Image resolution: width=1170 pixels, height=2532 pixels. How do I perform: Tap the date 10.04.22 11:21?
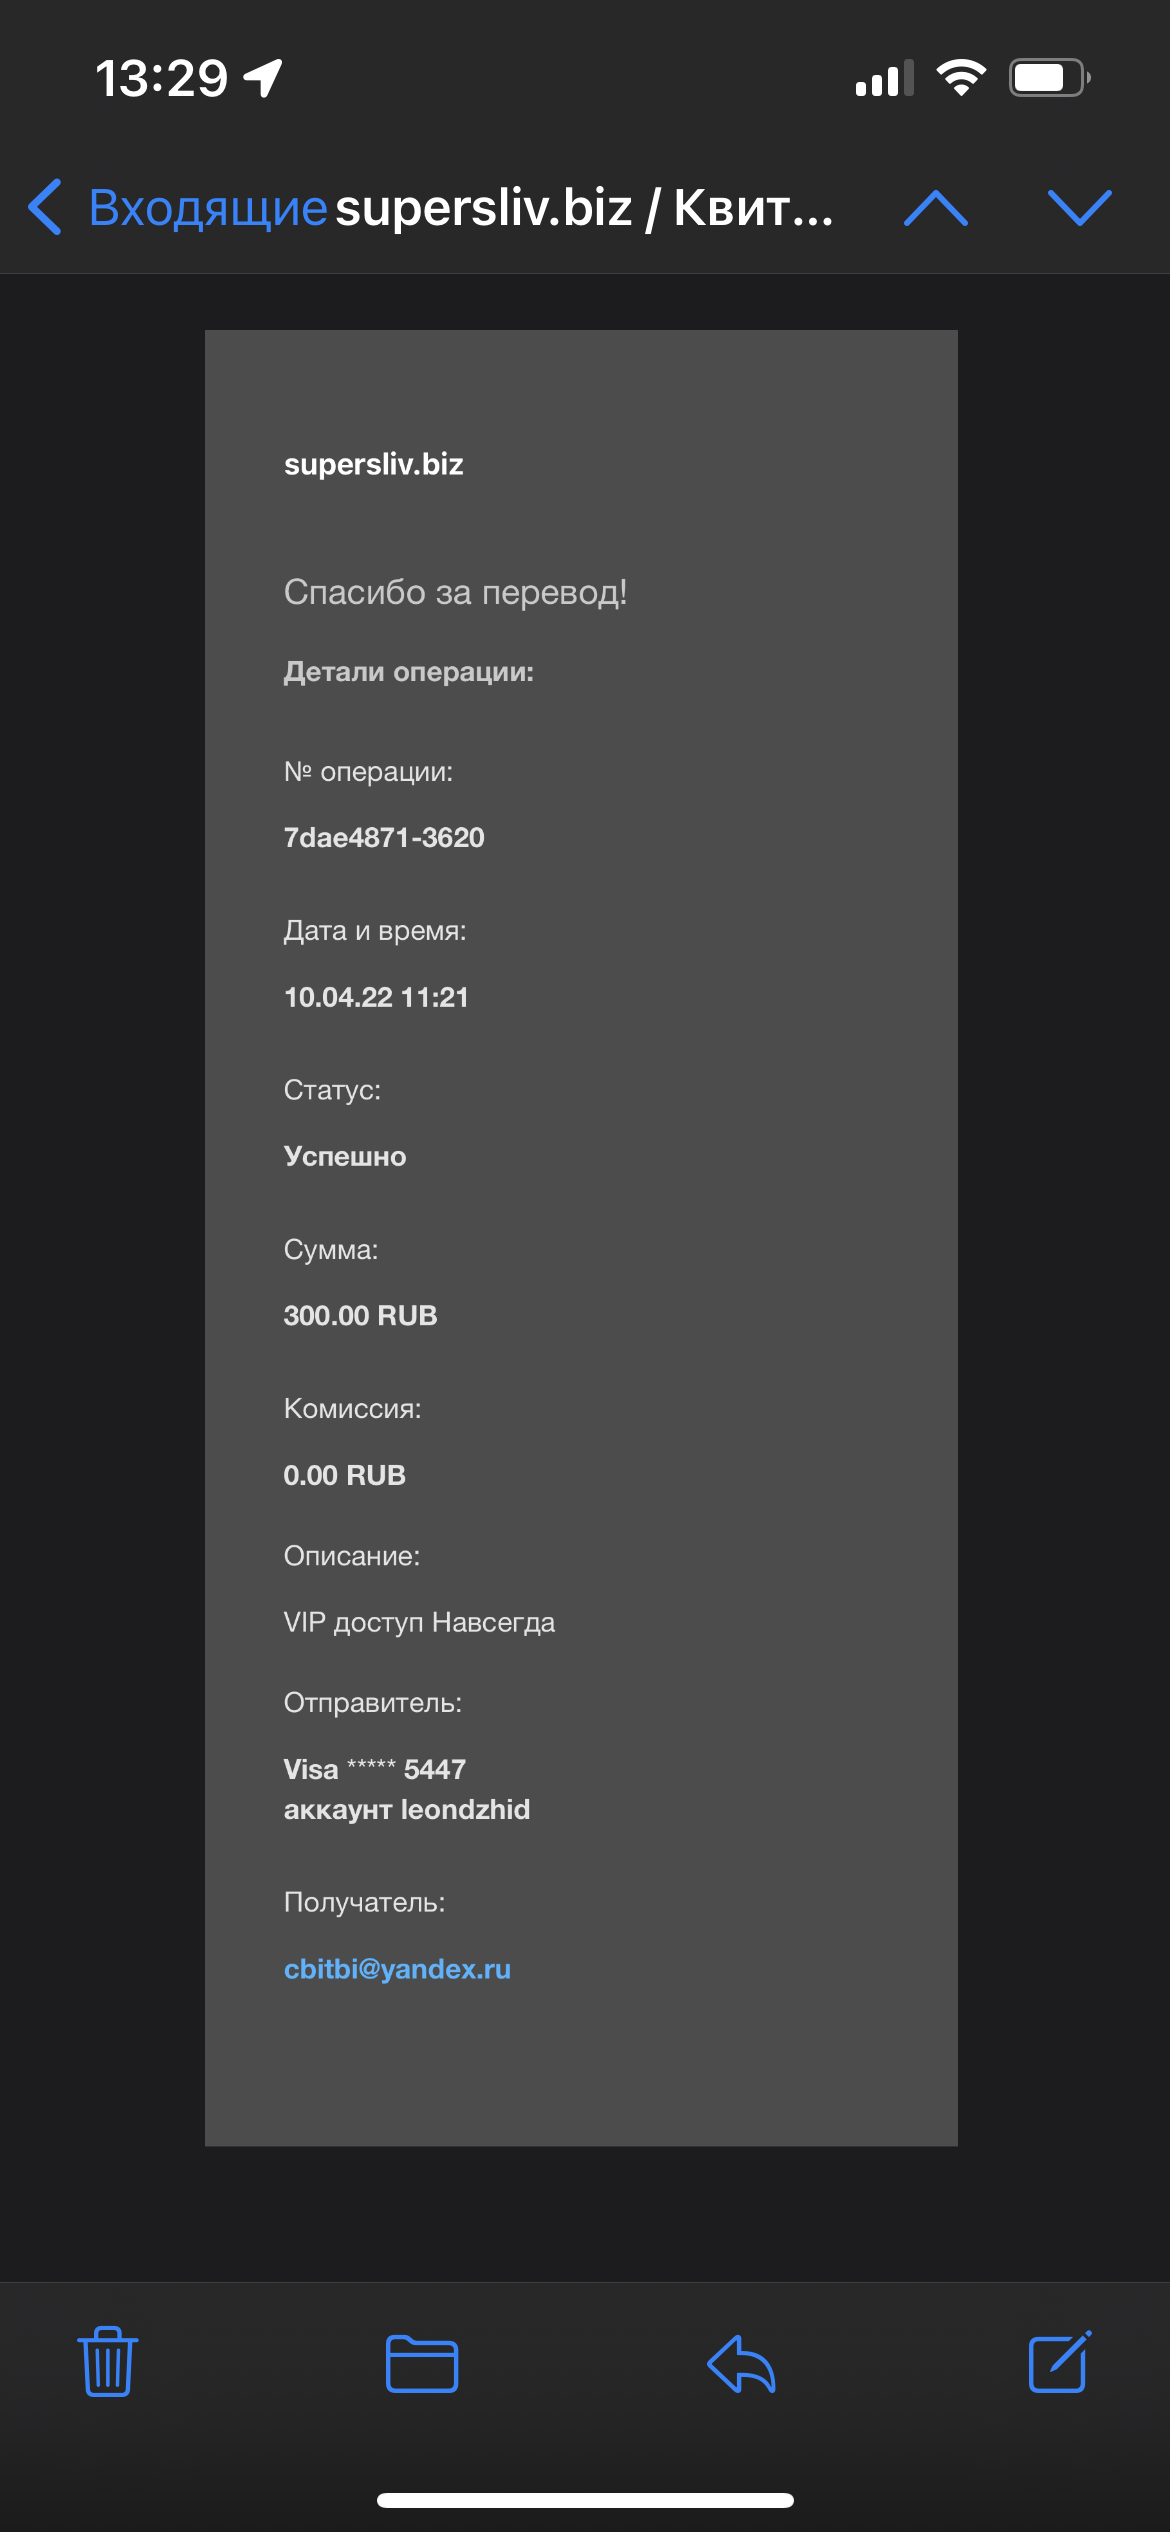point(376,997)
